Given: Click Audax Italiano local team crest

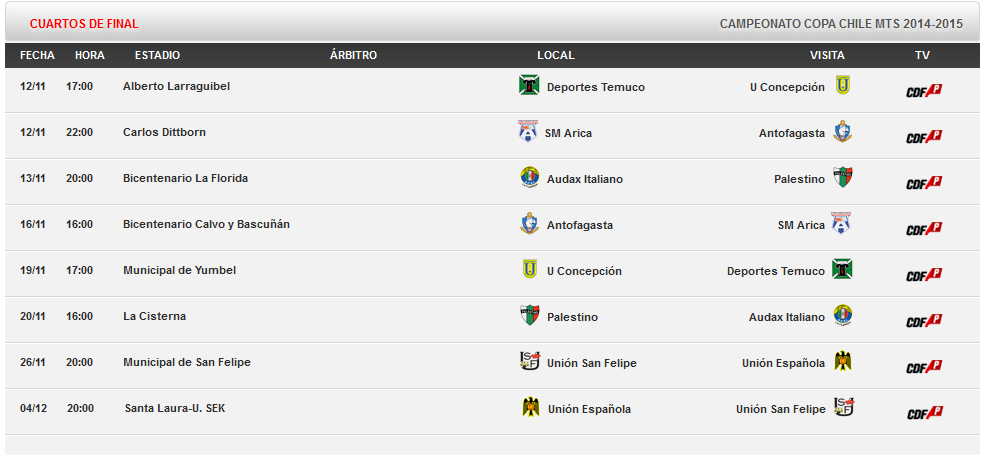Looking at the screenshot, I should (530, 177).
